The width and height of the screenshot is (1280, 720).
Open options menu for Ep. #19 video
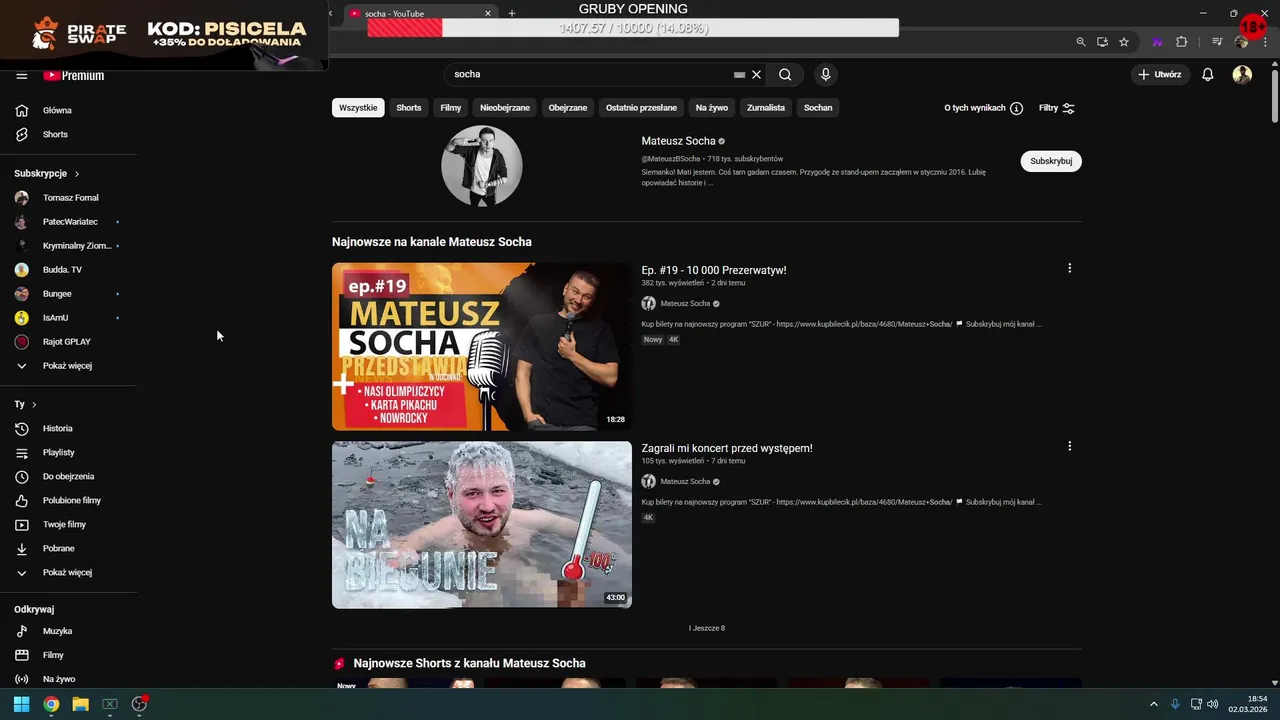click(1069, 268)
